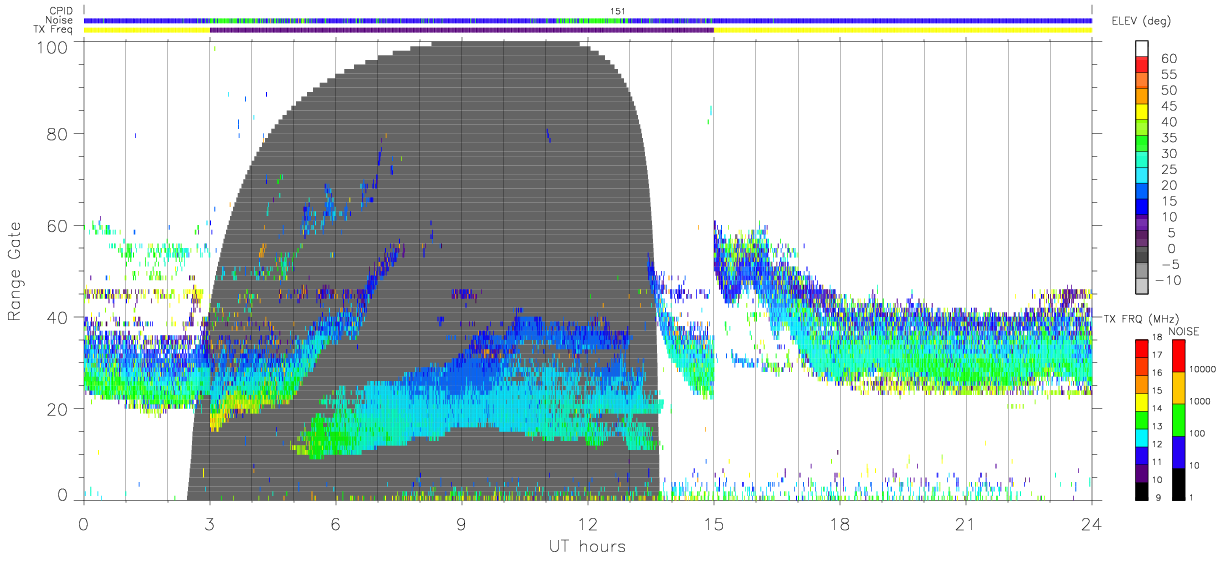Image resolution: width=1228 pixels, height=567 pixels.
Task: Click the "55" label beside ELEV colorbar
Action: pos(1169,74)
